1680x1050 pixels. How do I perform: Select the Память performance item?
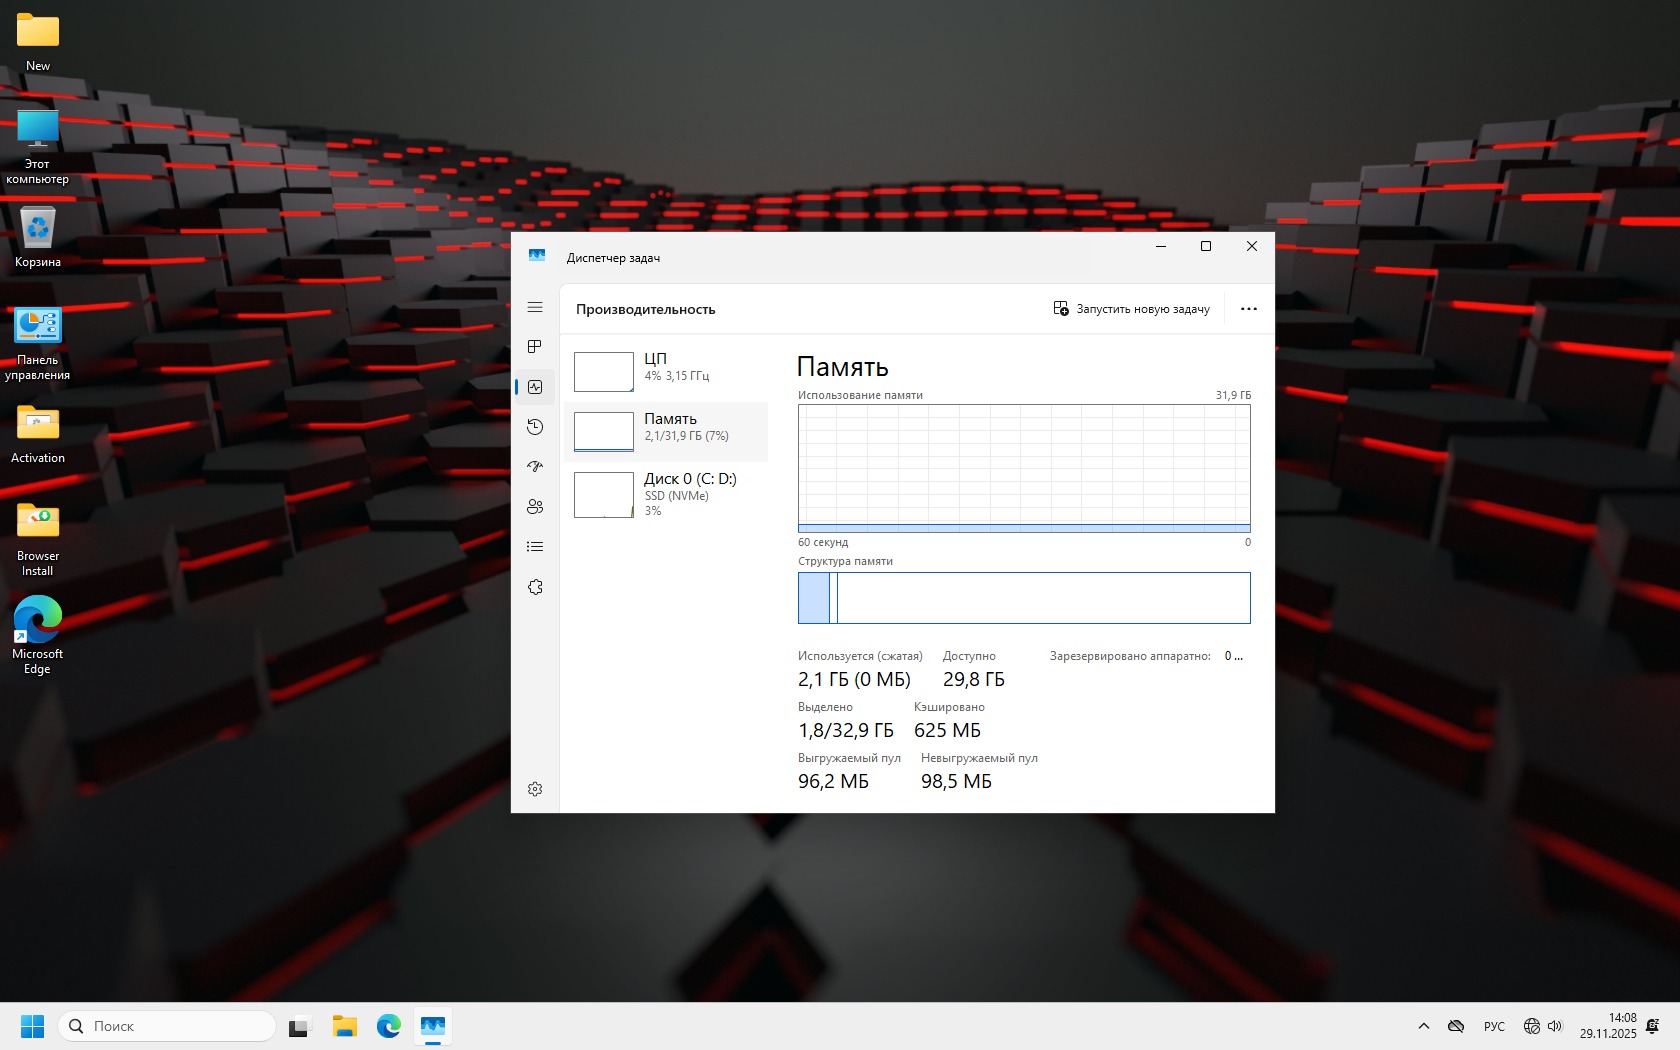click(x=667, y=431)
